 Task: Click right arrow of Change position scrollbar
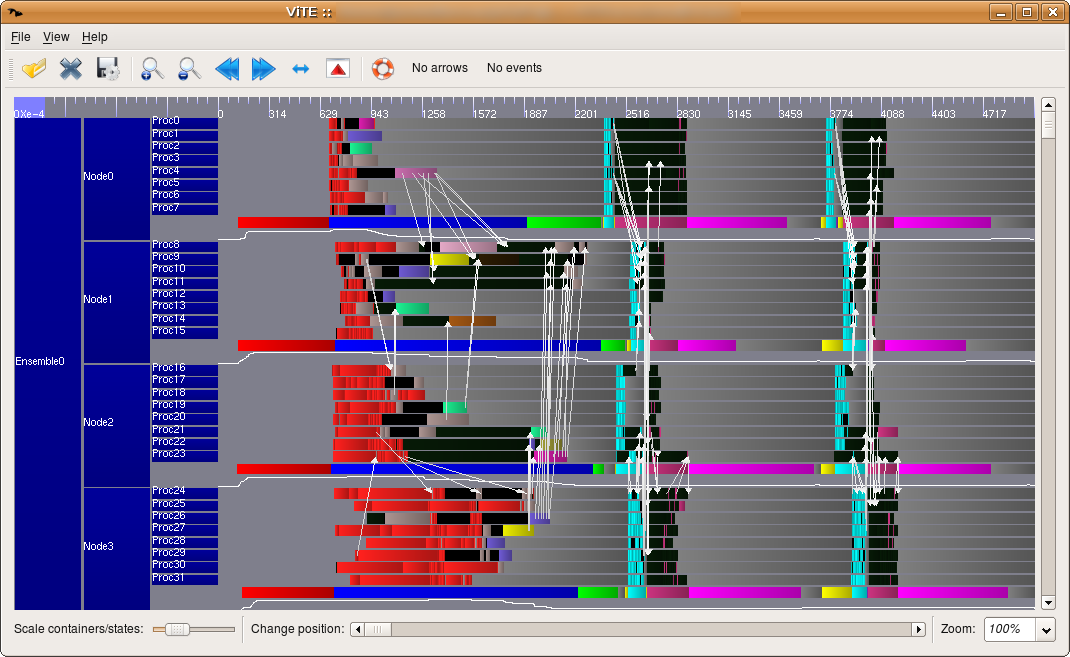[x=918, y=629]
